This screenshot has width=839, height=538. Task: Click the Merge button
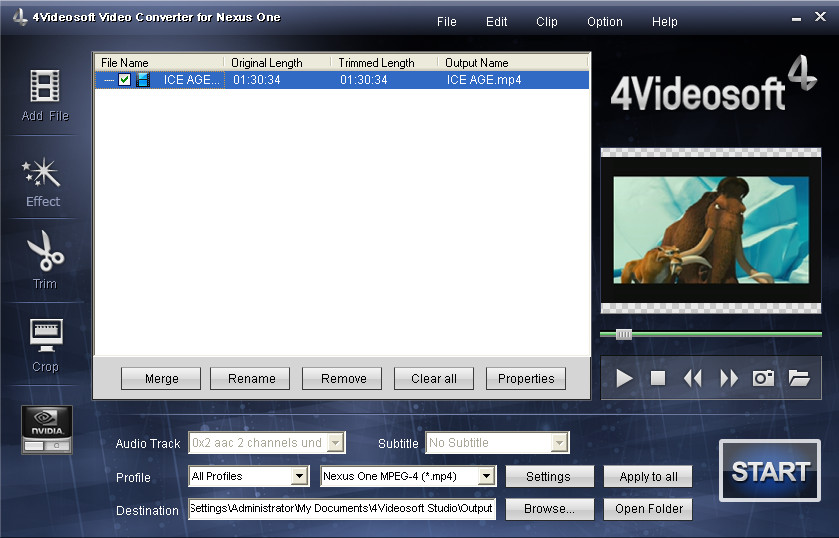pos(161,378)
